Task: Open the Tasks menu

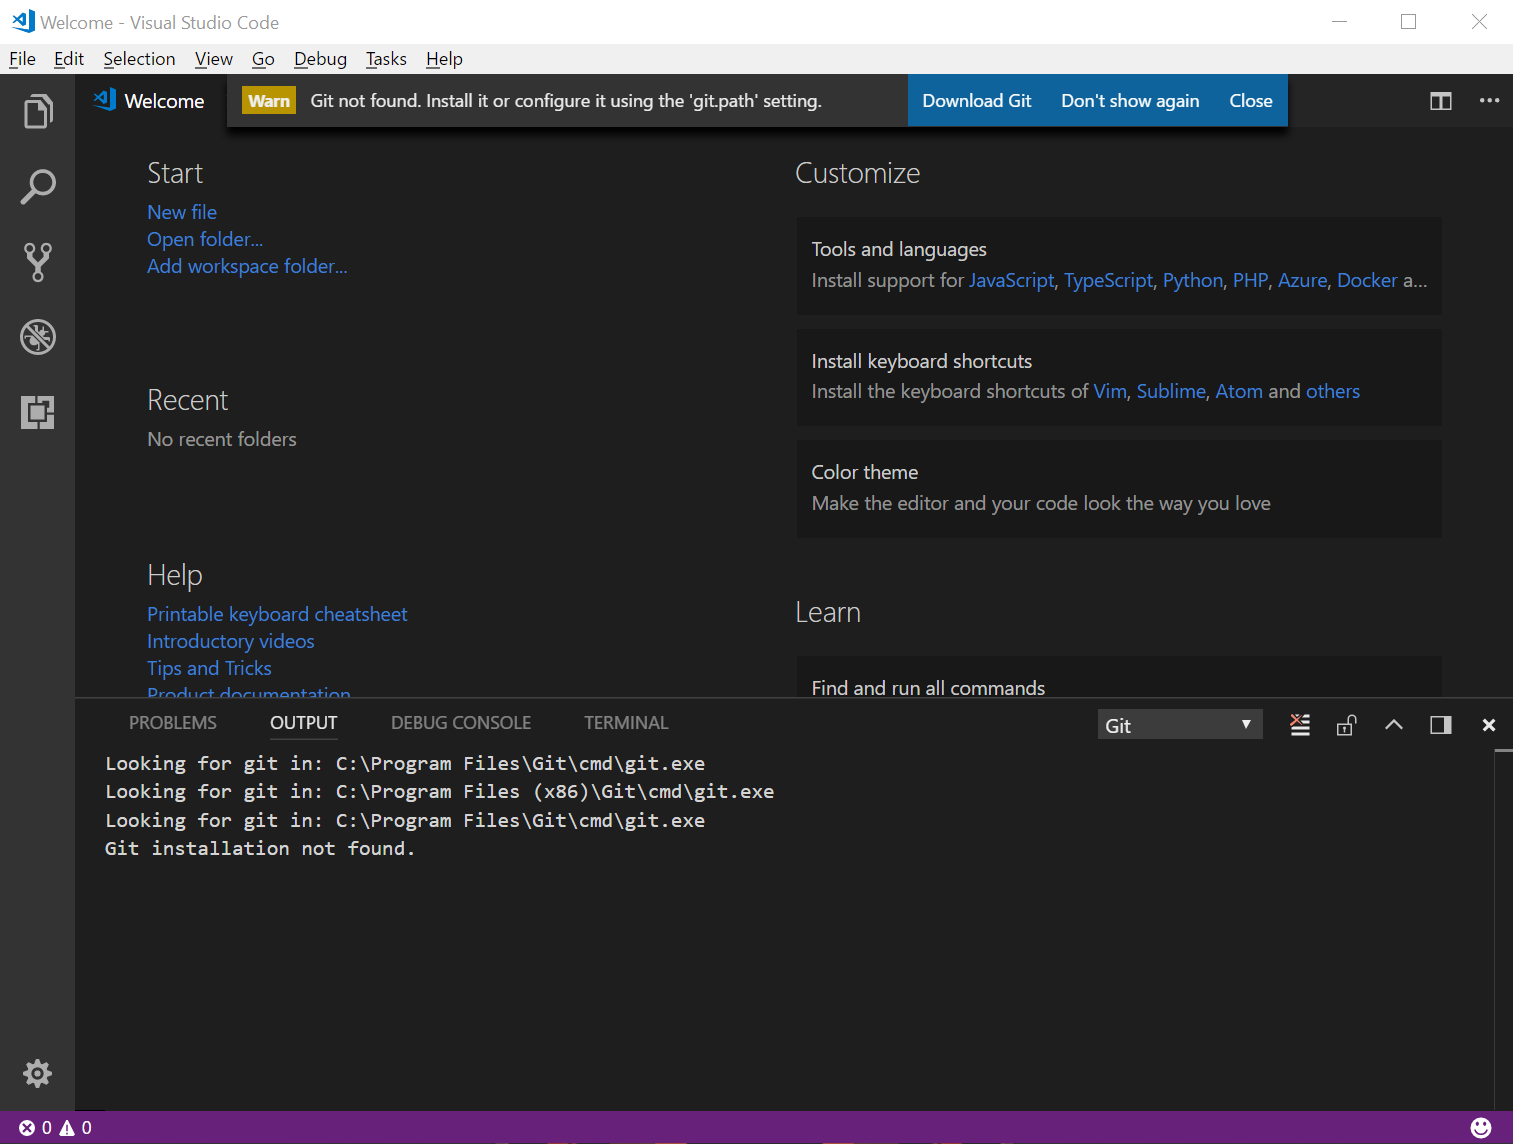Action: click(386, 59)
